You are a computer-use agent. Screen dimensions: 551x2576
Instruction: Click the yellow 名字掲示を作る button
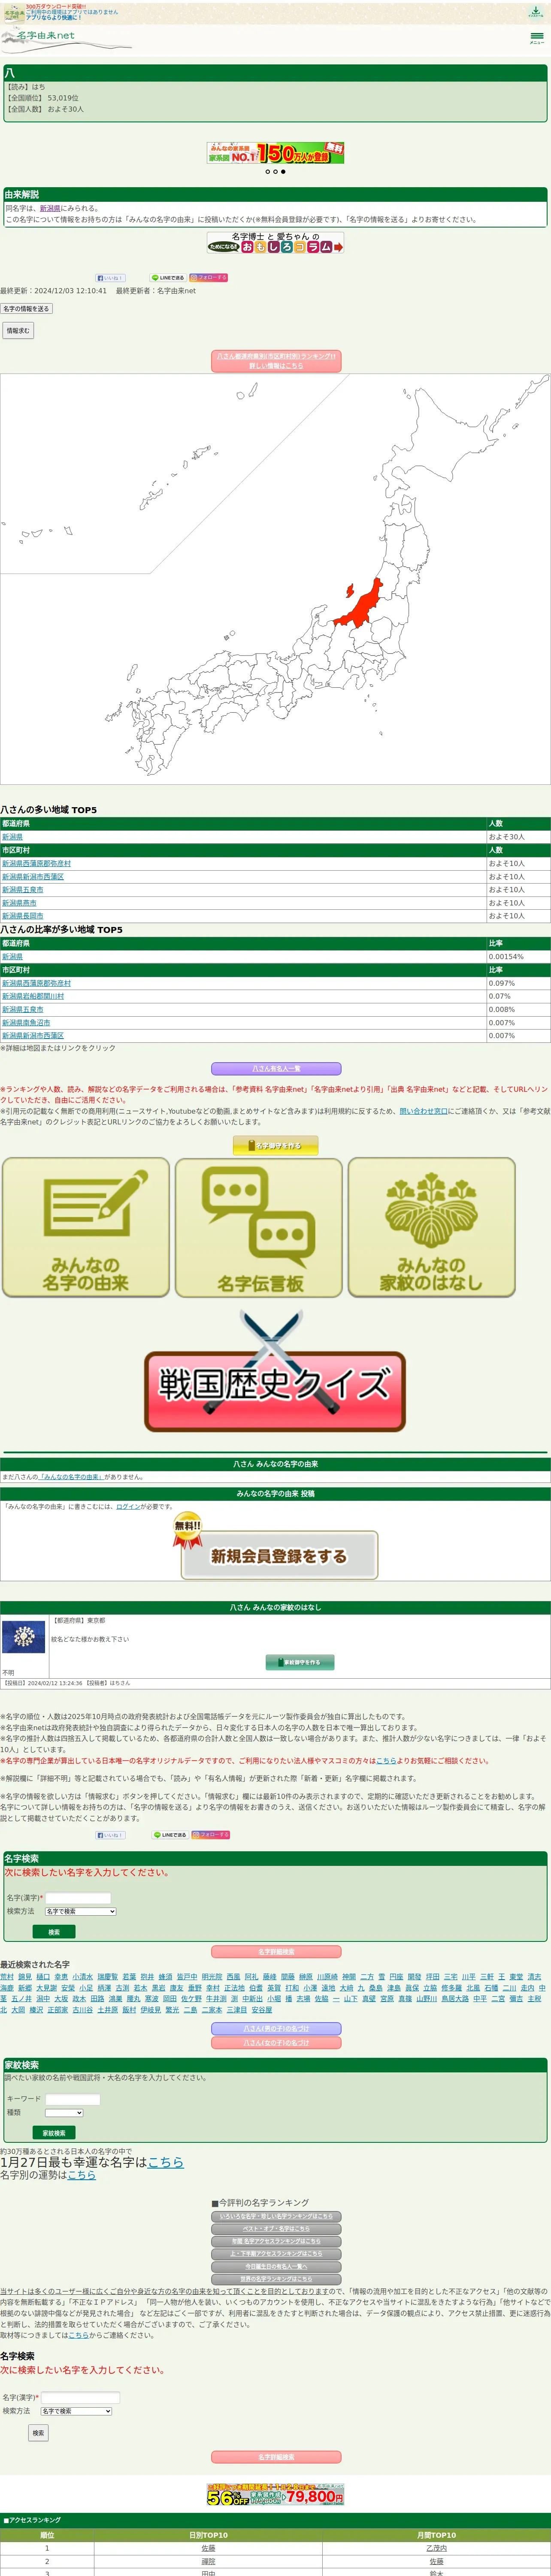276,1146
